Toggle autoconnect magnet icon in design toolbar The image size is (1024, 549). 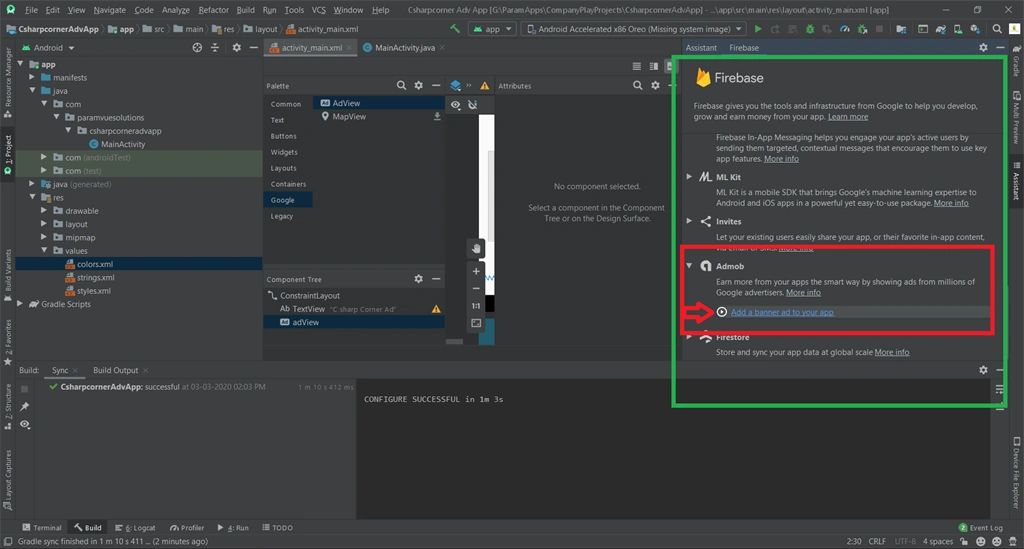pos(473,104)
